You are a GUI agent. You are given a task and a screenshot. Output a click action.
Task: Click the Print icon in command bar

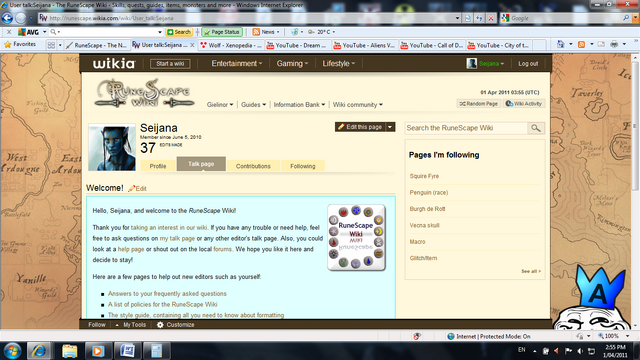tap(614, 44)
